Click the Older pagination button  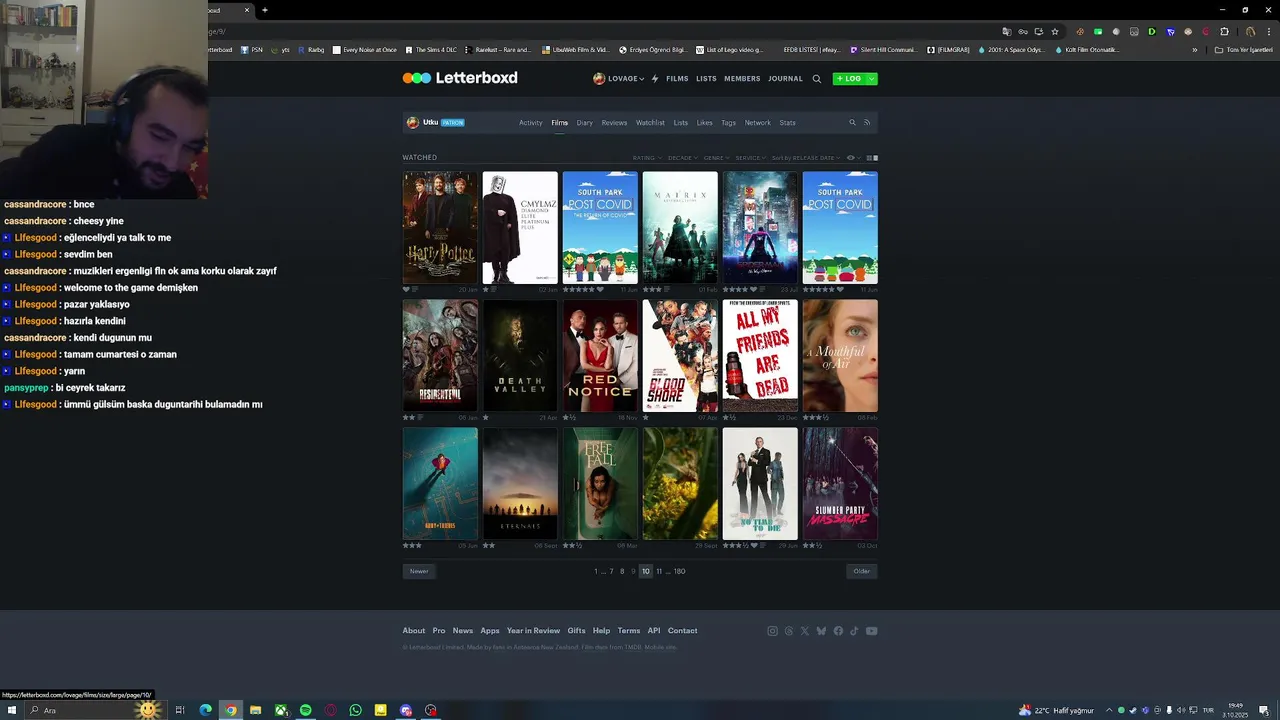click(x=861, y=571)
